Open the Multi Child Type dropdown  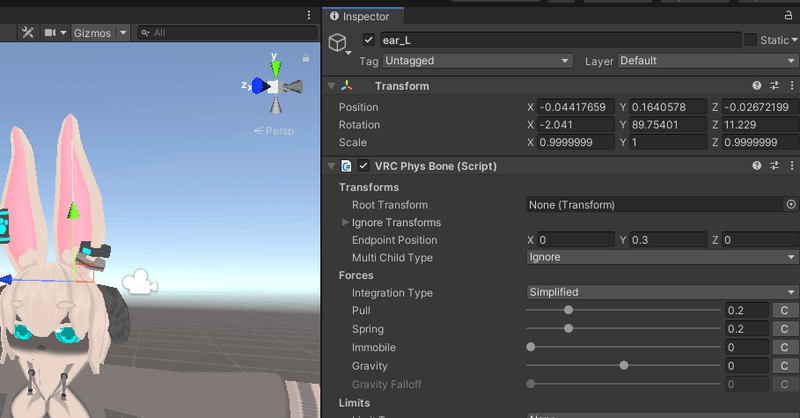pyautogui.click(x=662, y=257)
